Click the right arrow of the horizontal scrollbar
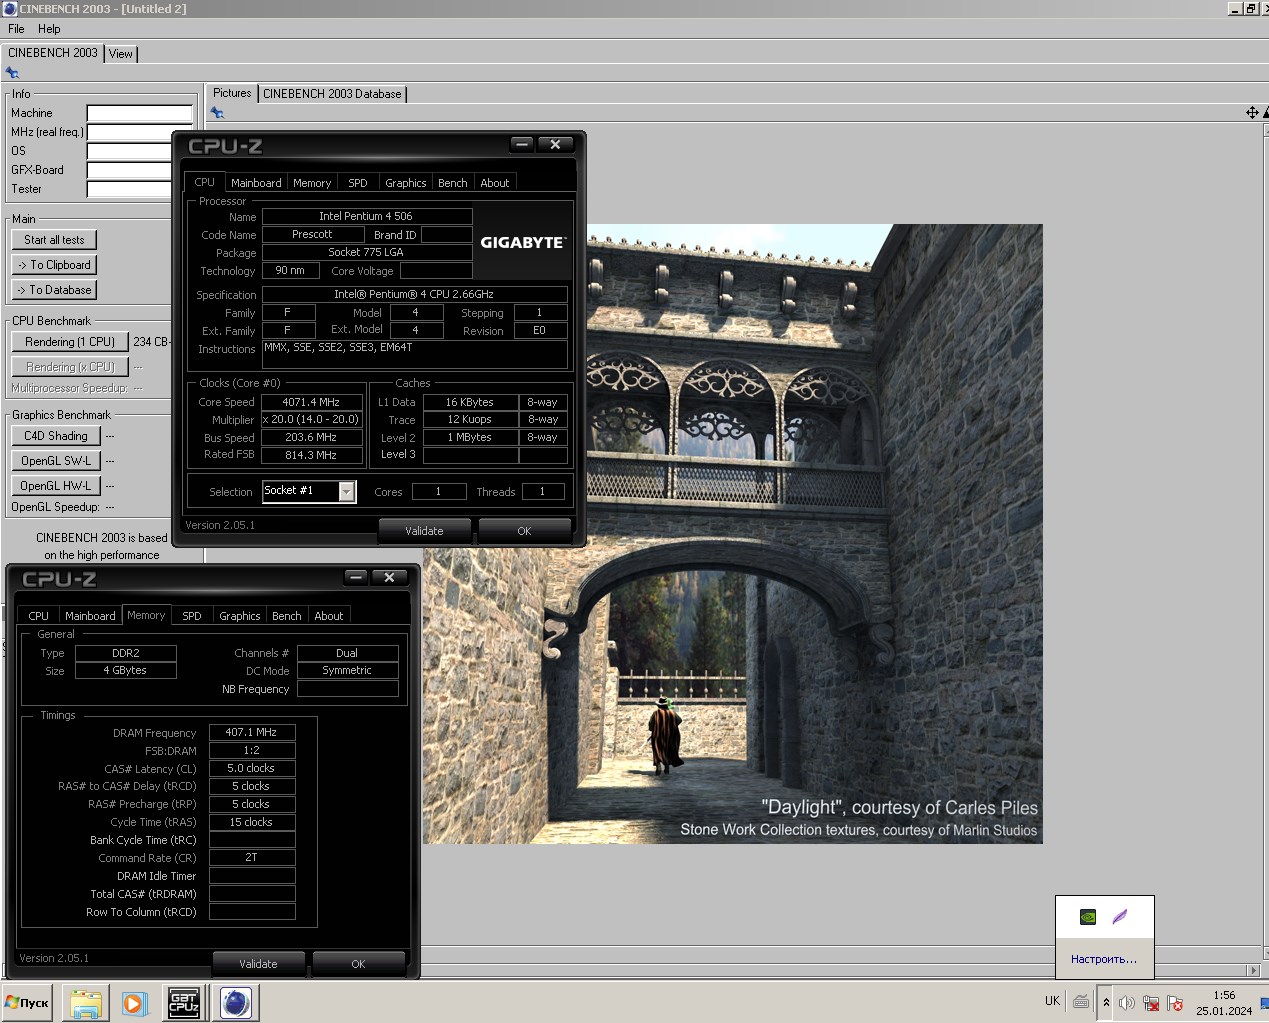 coord(1254,970)
